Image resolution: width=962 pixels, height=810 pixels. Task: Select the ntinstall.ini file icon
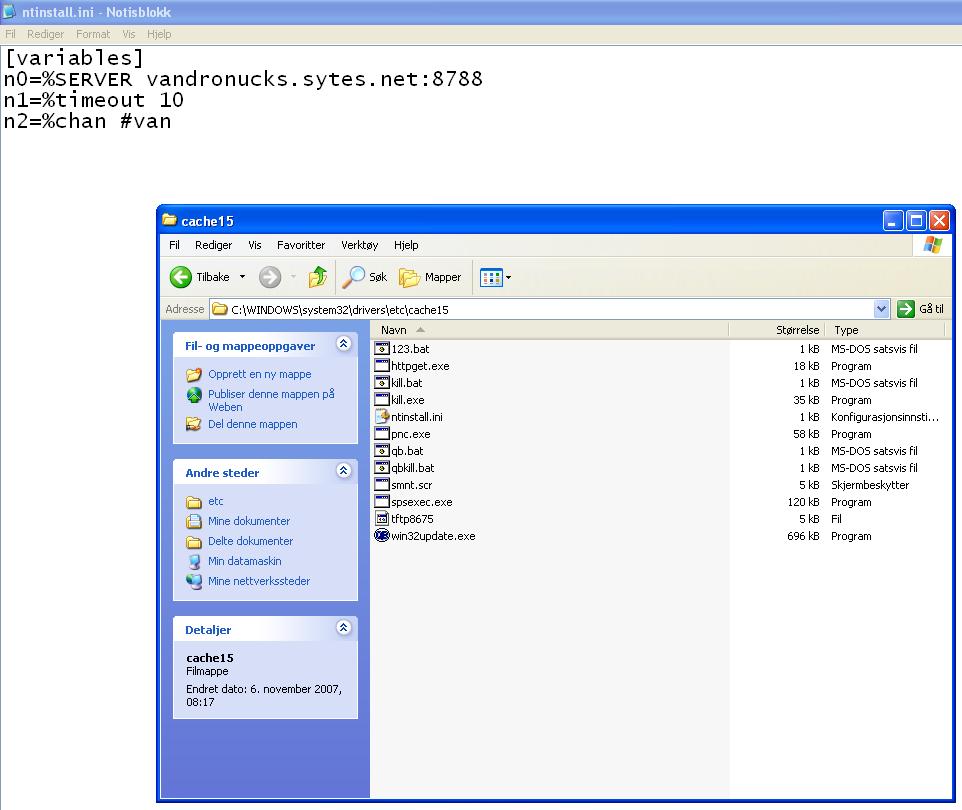(382, 417)
